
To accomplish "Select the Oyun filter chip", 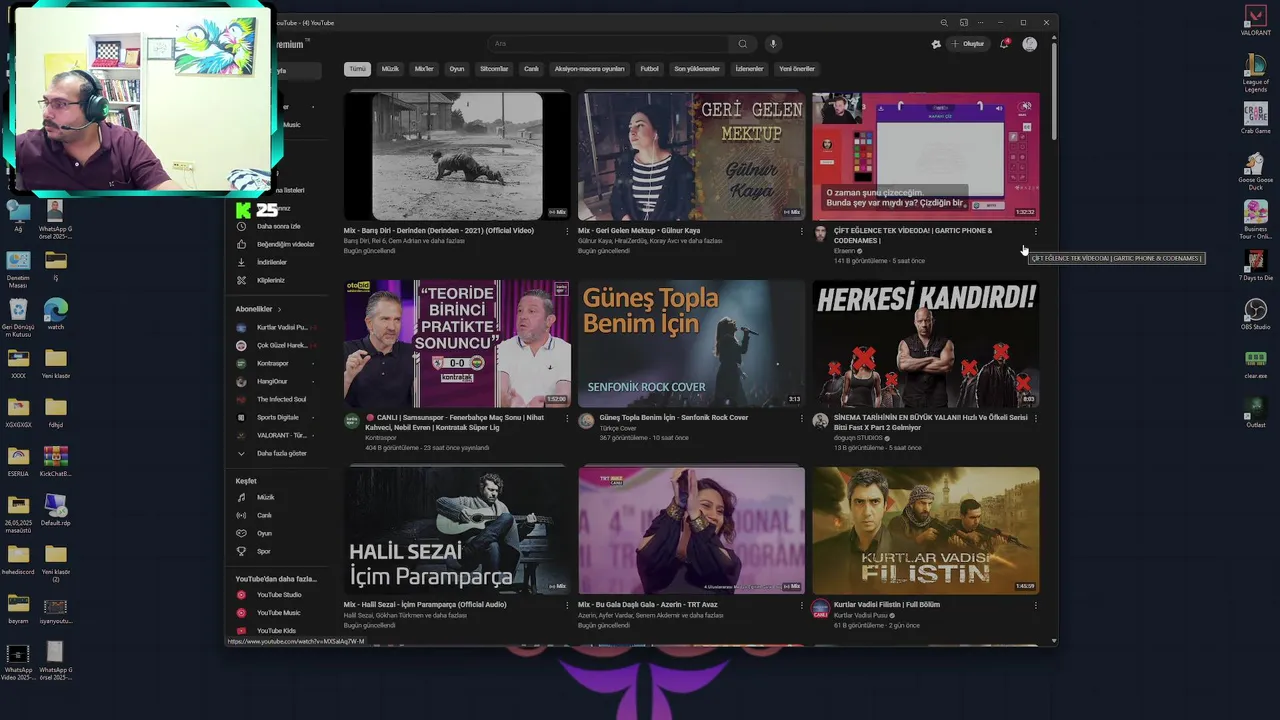I will tap(457, 69).
